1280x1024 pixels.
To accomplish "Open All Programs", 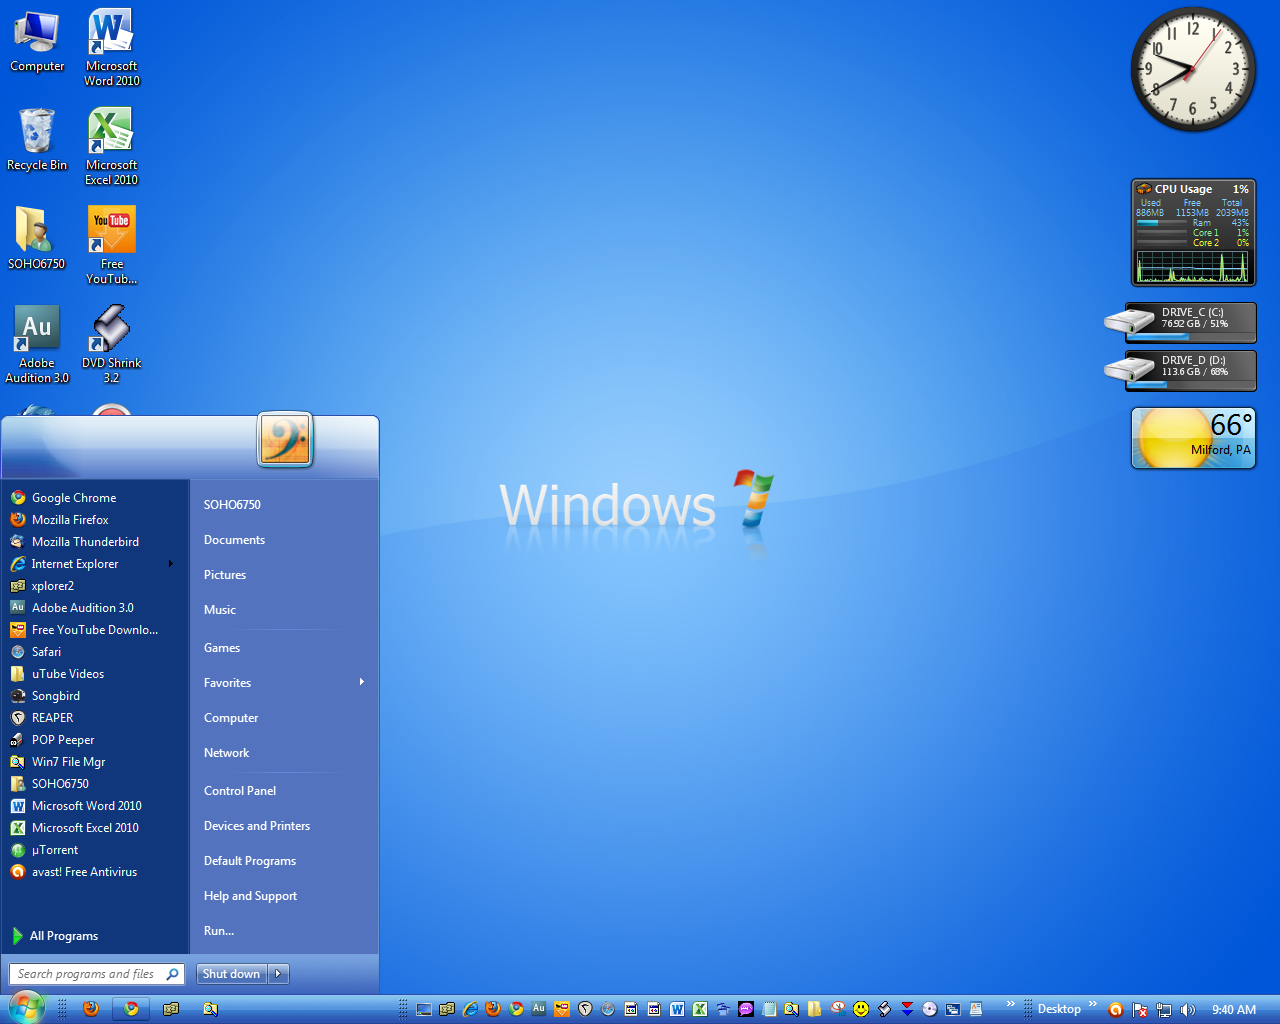I will tap(64, 935).
